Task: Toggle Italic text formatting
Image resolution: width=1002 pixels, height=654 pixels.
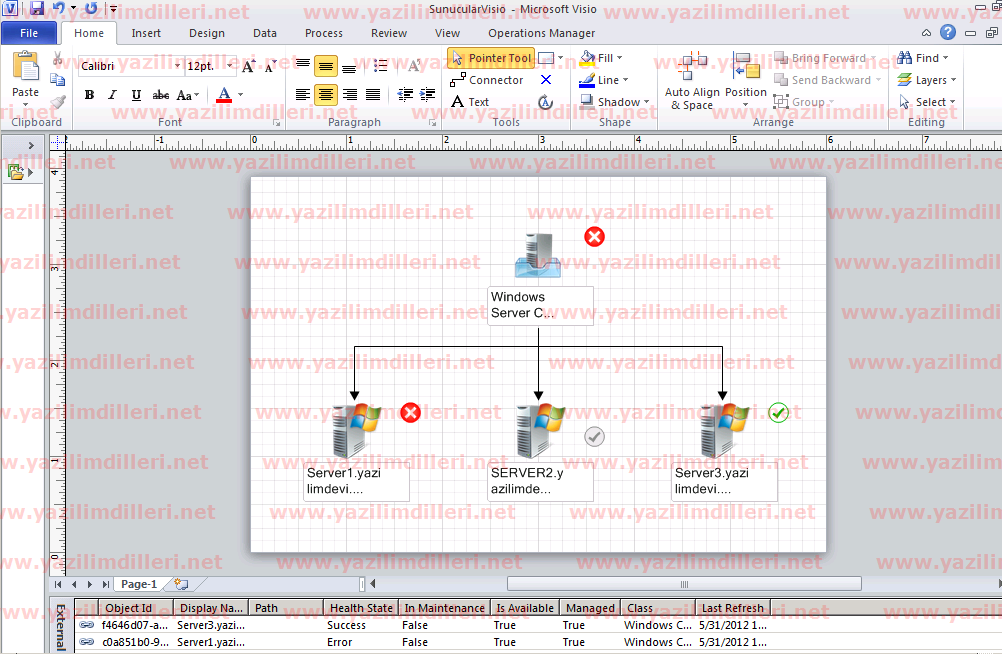Action: click(x=113, y=96)
